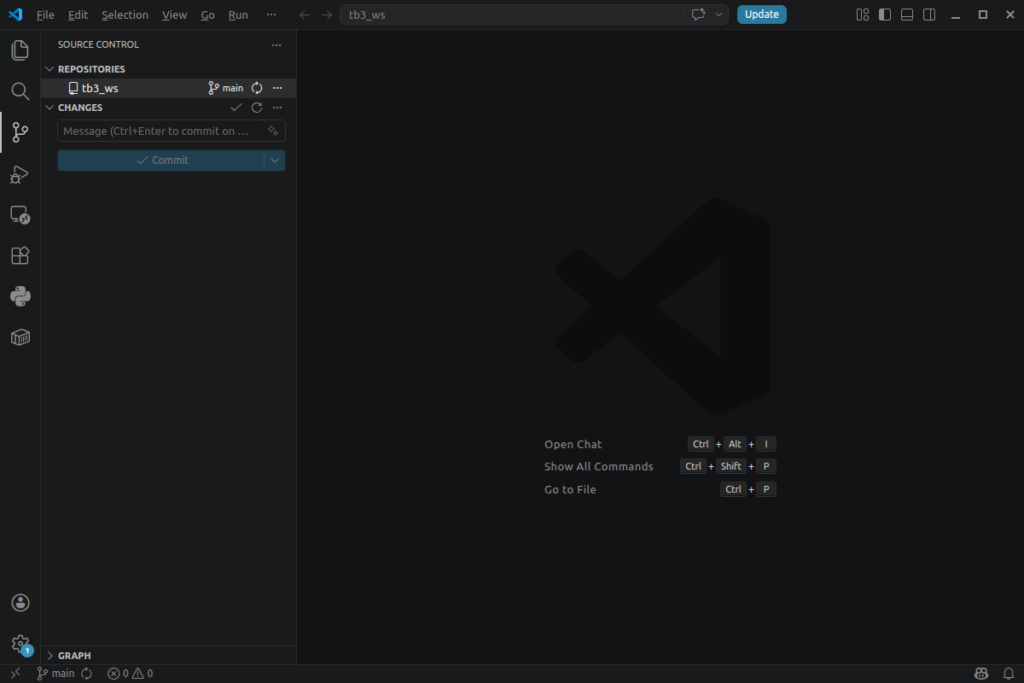Open the Explorer view in activity bar
The width and height of the screenshot is (1024, 683).
20,50
